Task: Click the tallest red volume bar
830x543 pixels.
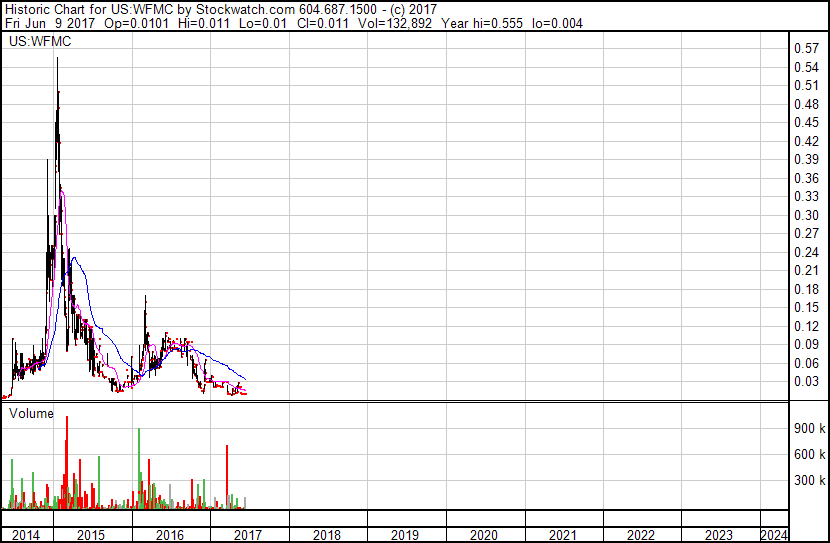Action: [x=67, y=418]
